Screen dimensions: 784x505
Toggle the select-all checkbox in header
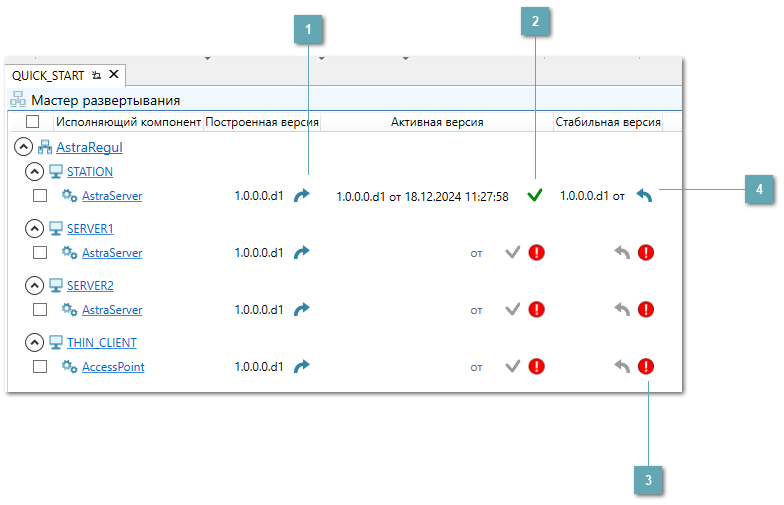coord(32,122)
